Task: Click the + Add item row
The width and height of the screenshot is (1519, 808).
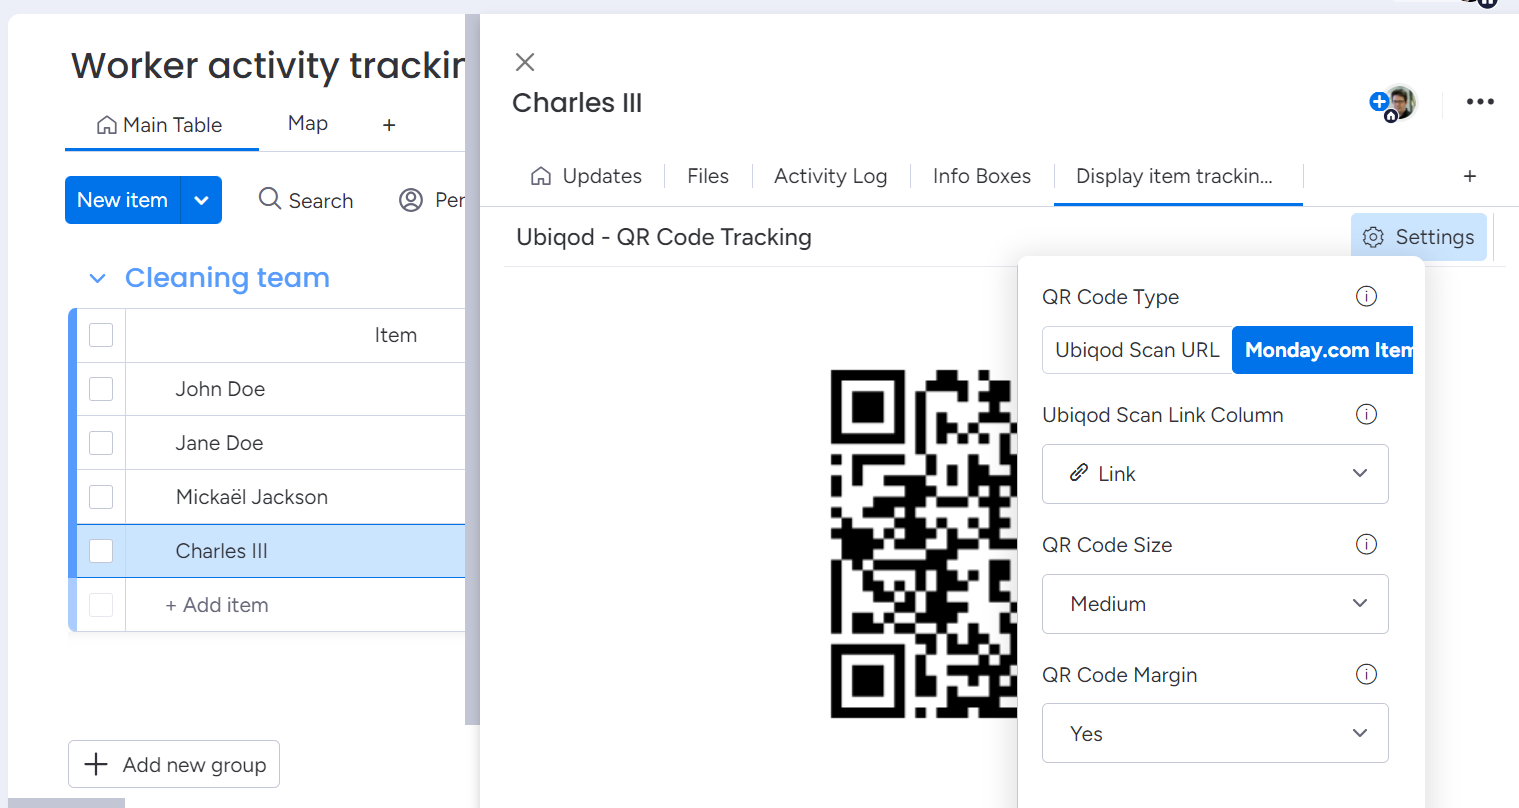Action: 217,605
